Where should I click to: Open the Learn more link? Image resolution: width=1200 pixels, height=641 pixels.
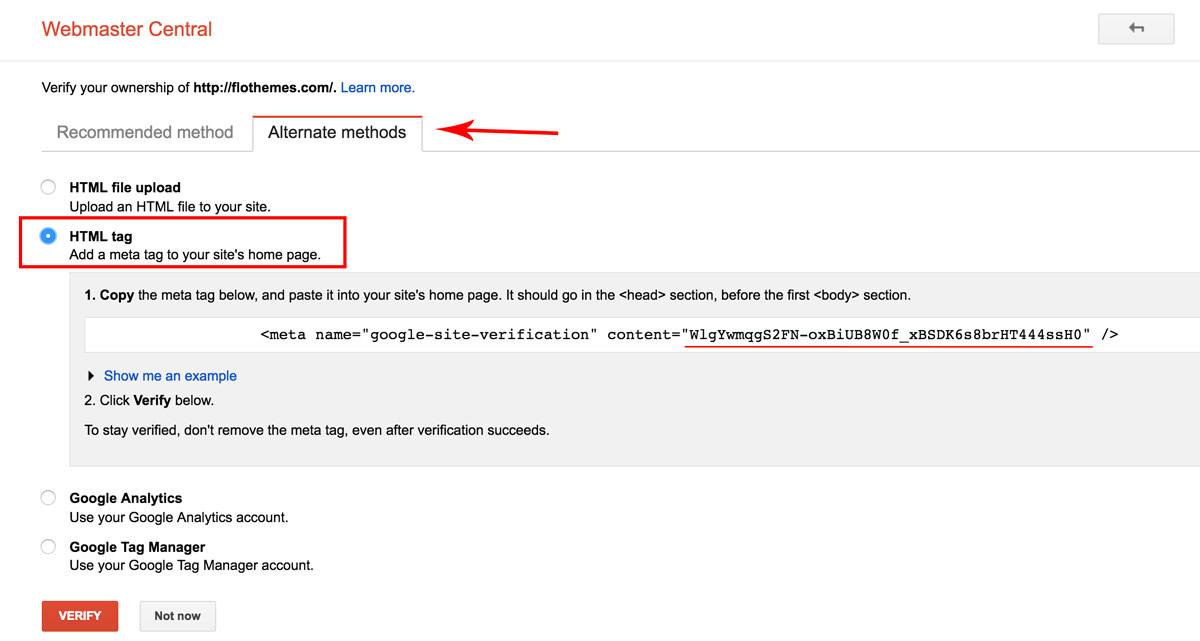pos(377,87)
